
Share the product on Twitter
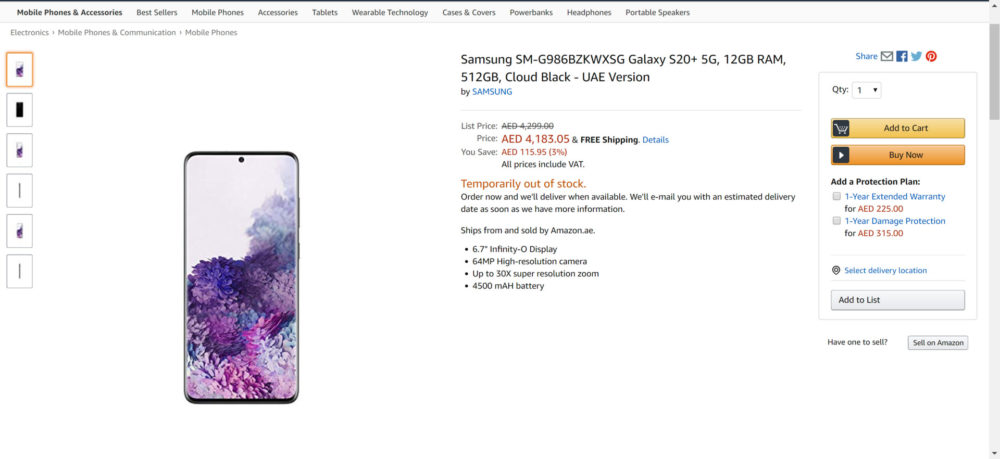coord(916,57)
